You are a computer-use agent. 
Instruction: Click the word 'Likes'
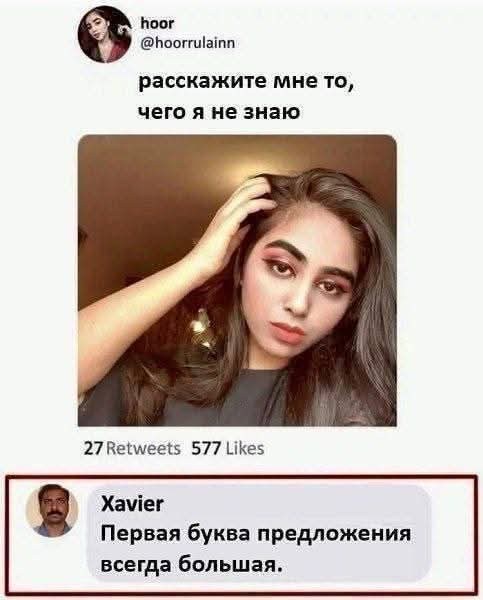coord(245,448)
